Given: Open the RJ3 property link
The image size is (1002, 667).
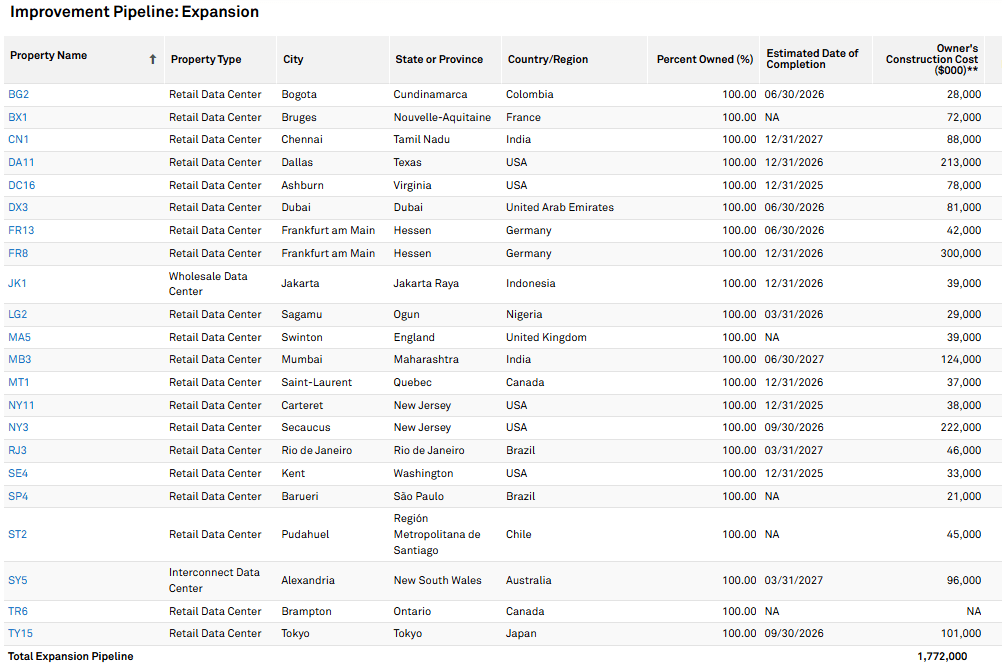Looking at the screenshot, I should click(18, 450).
